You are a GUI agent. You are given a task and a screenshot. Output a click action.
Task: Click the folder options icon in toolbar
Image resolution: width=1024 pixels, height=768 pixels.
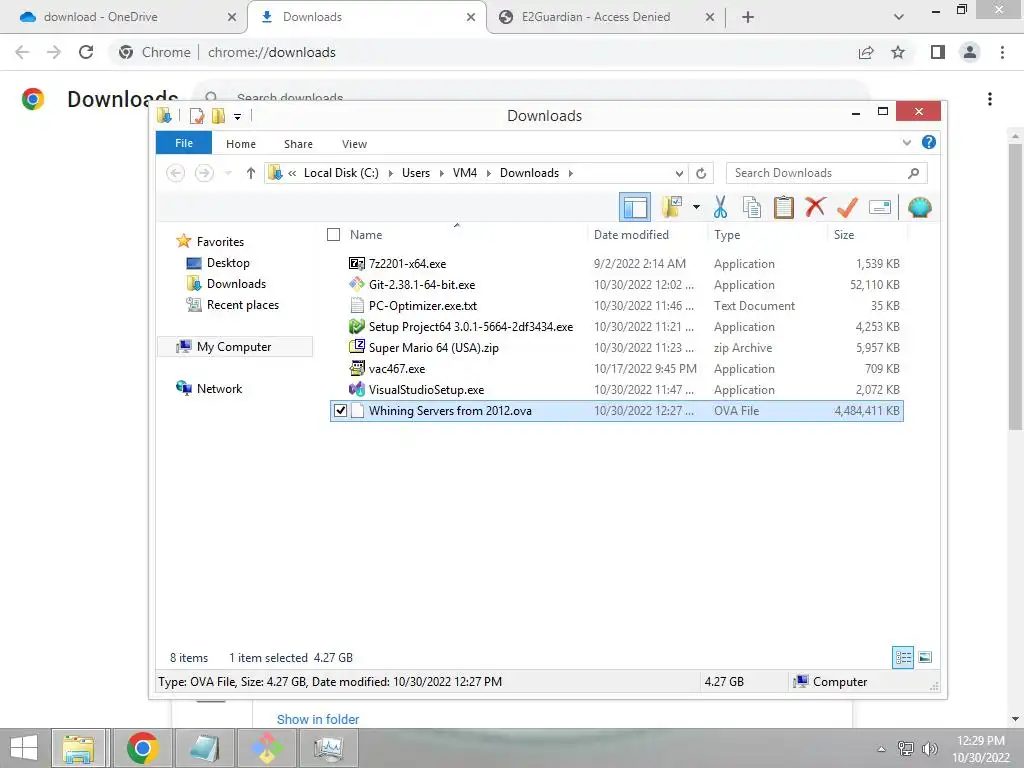tap(671, 207)
